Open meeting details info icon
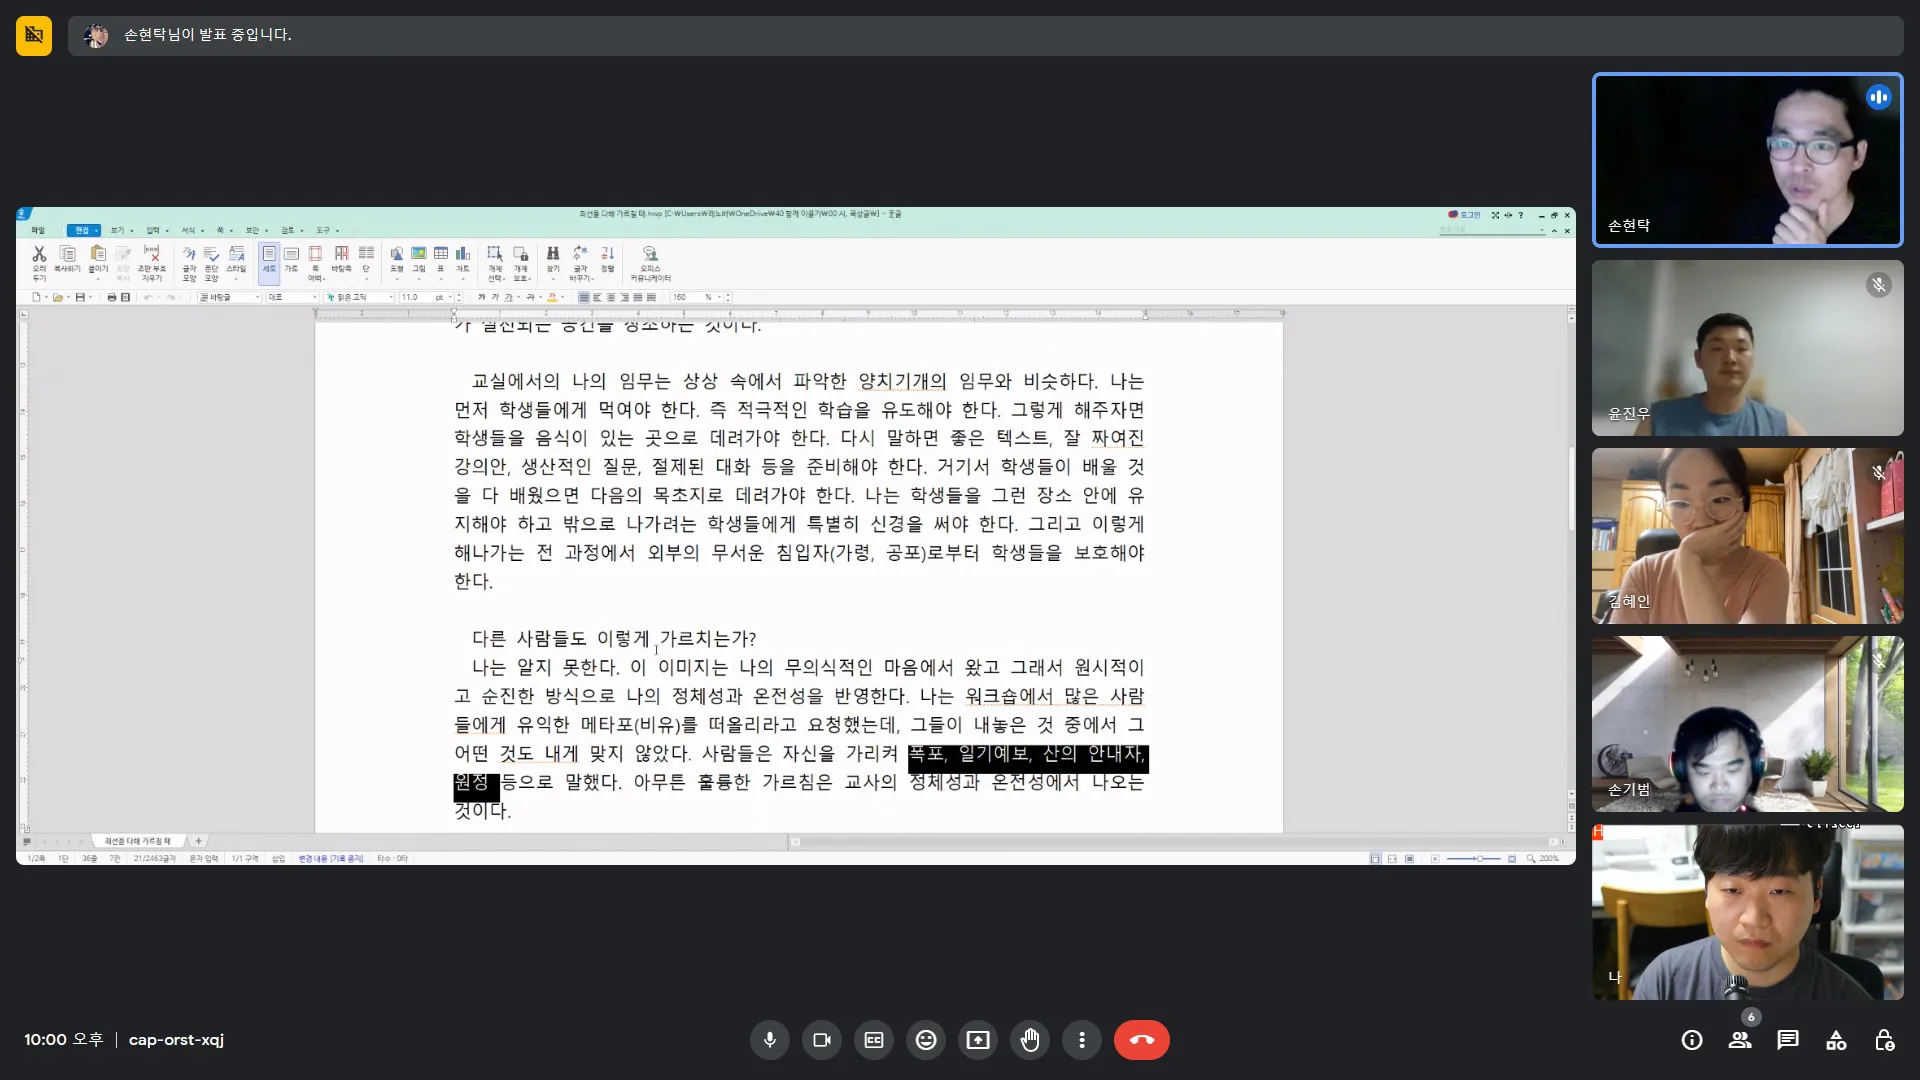Viewport: 1920px width, 1080px height. pos(1692,1040)
